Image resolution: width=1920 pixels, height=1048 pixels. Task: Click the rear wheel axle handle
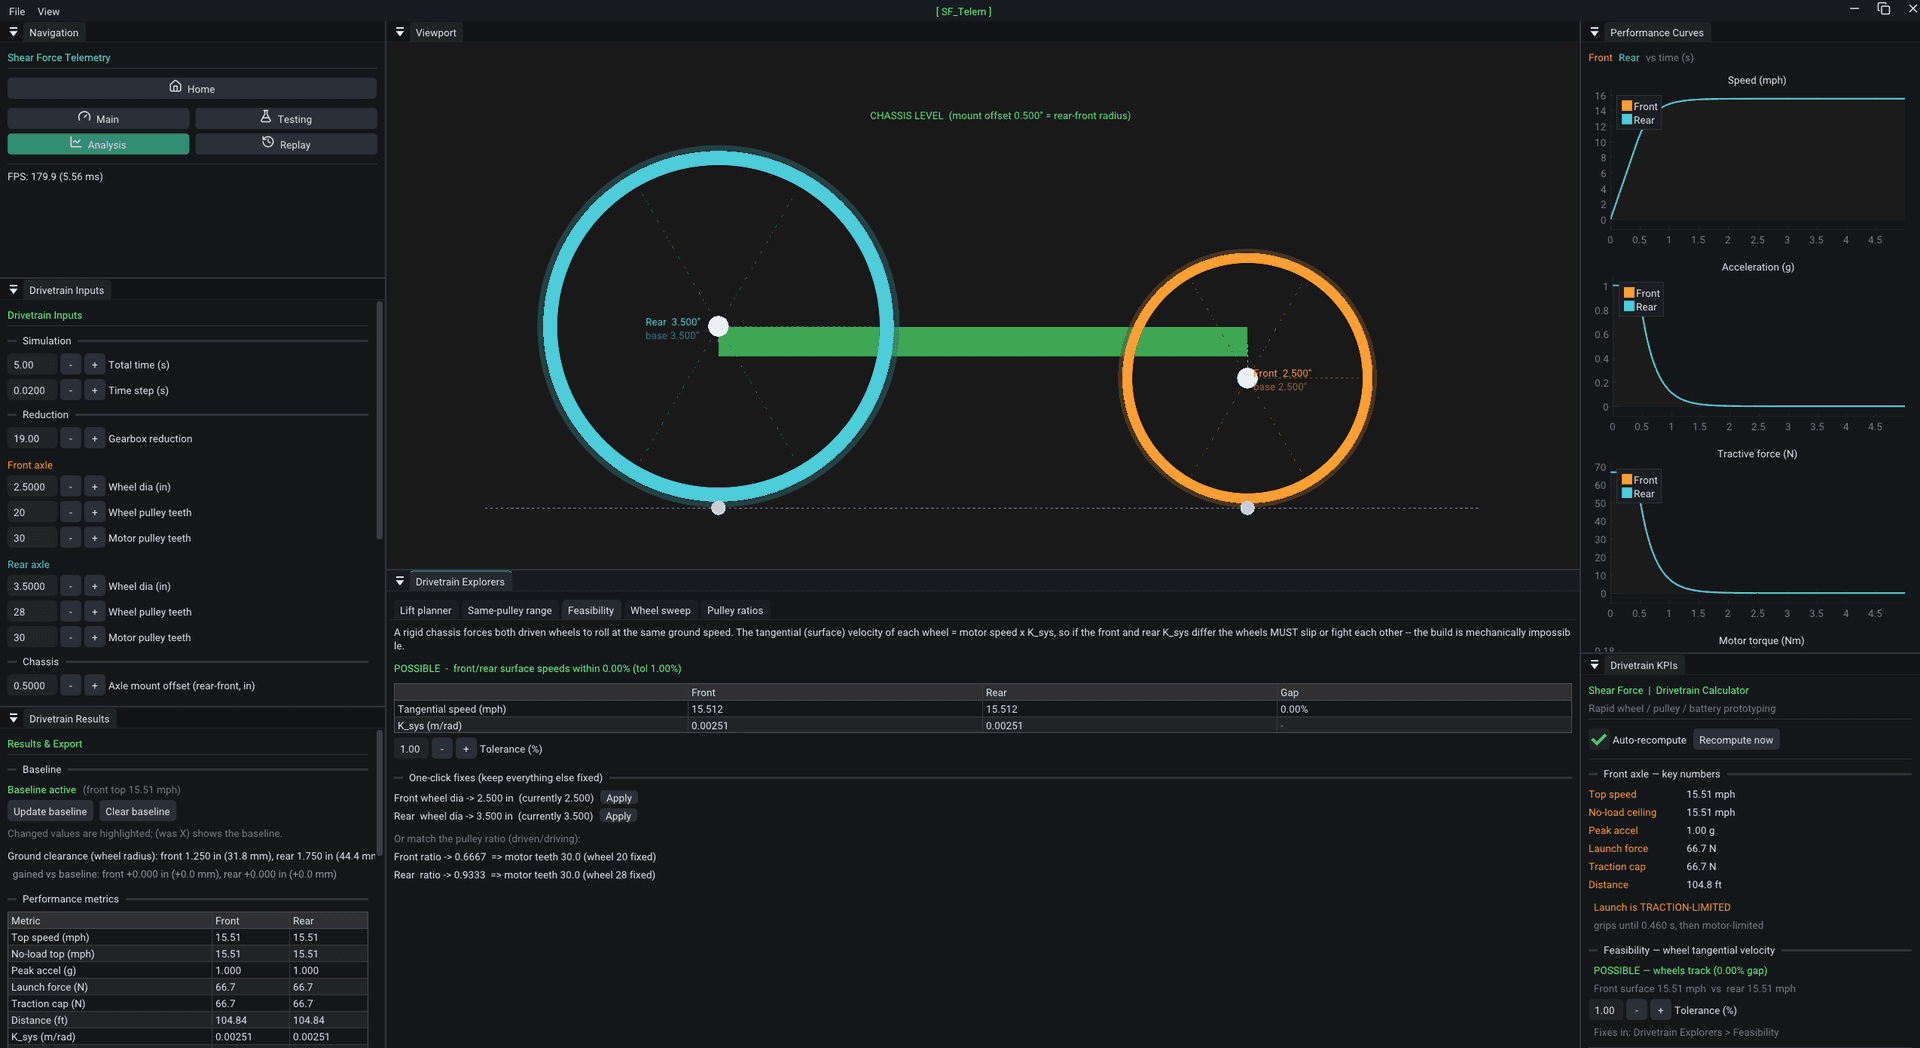coord(718,326)
